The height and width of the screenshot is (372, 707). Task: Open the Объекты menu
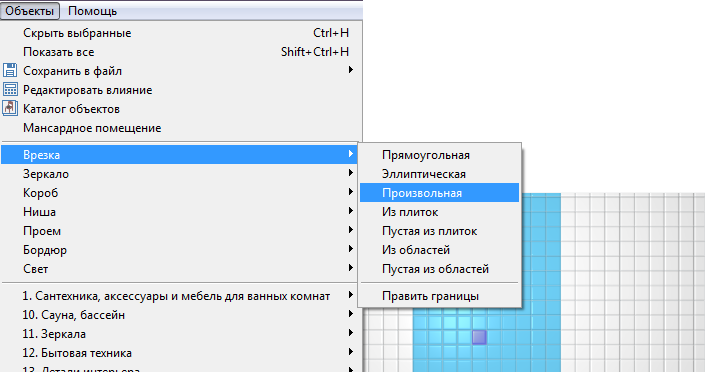[x=30, y=11]
